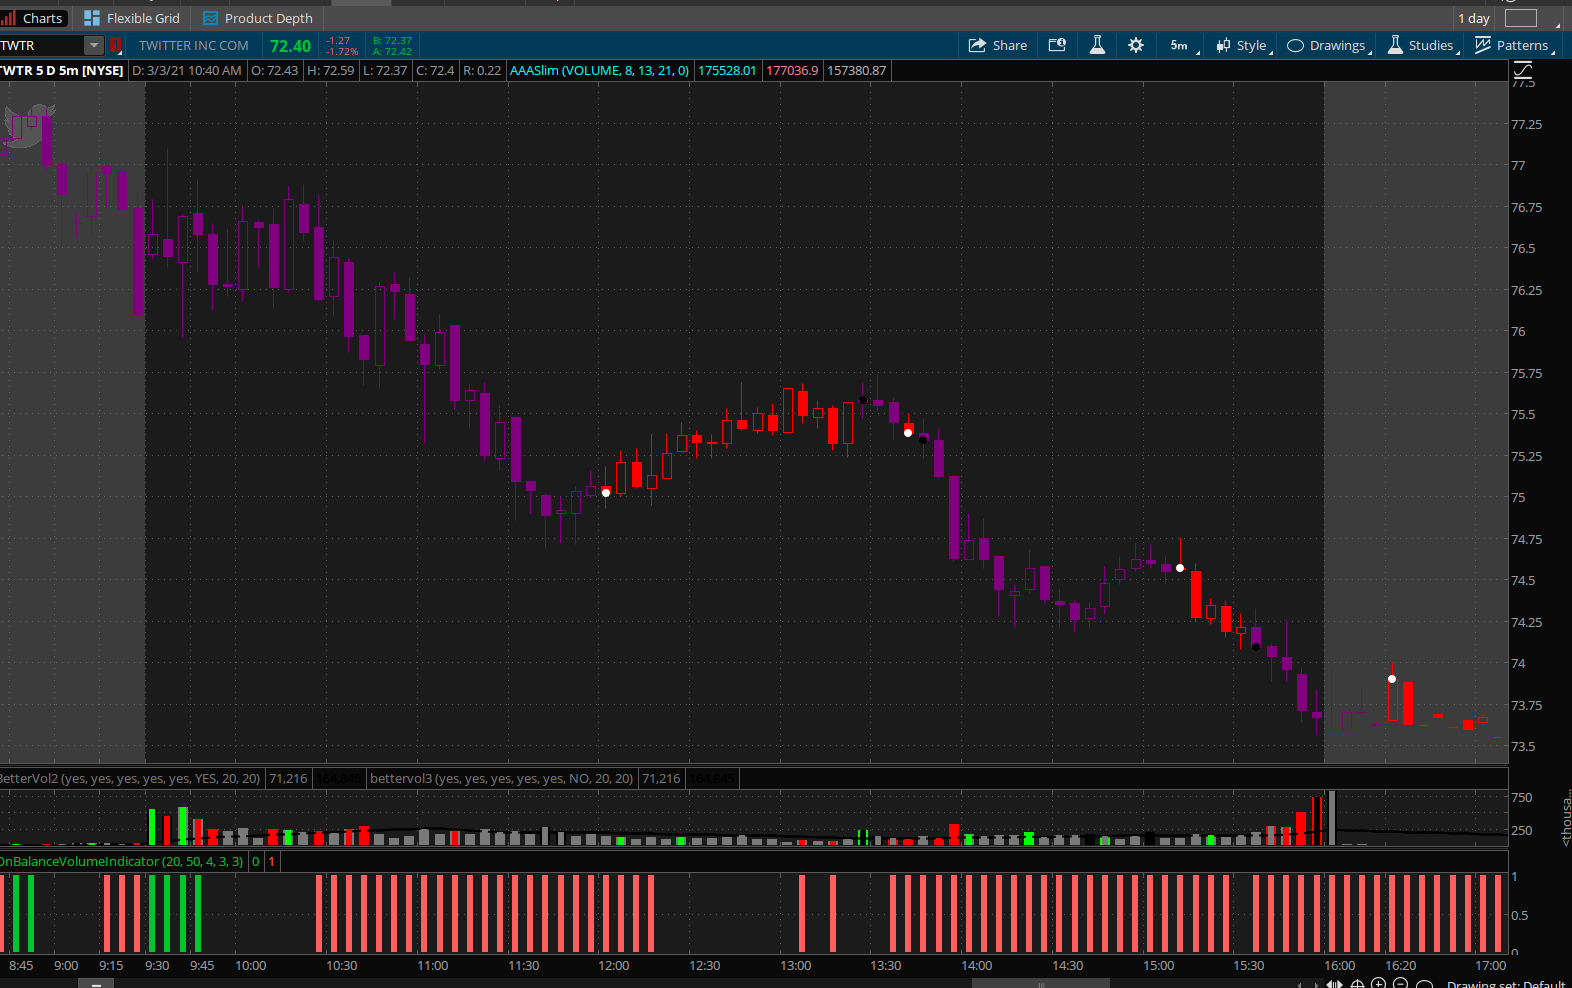Click the pan left-right arrows icon
This screenshot has height=988, width=1572.
(1334, 984)
